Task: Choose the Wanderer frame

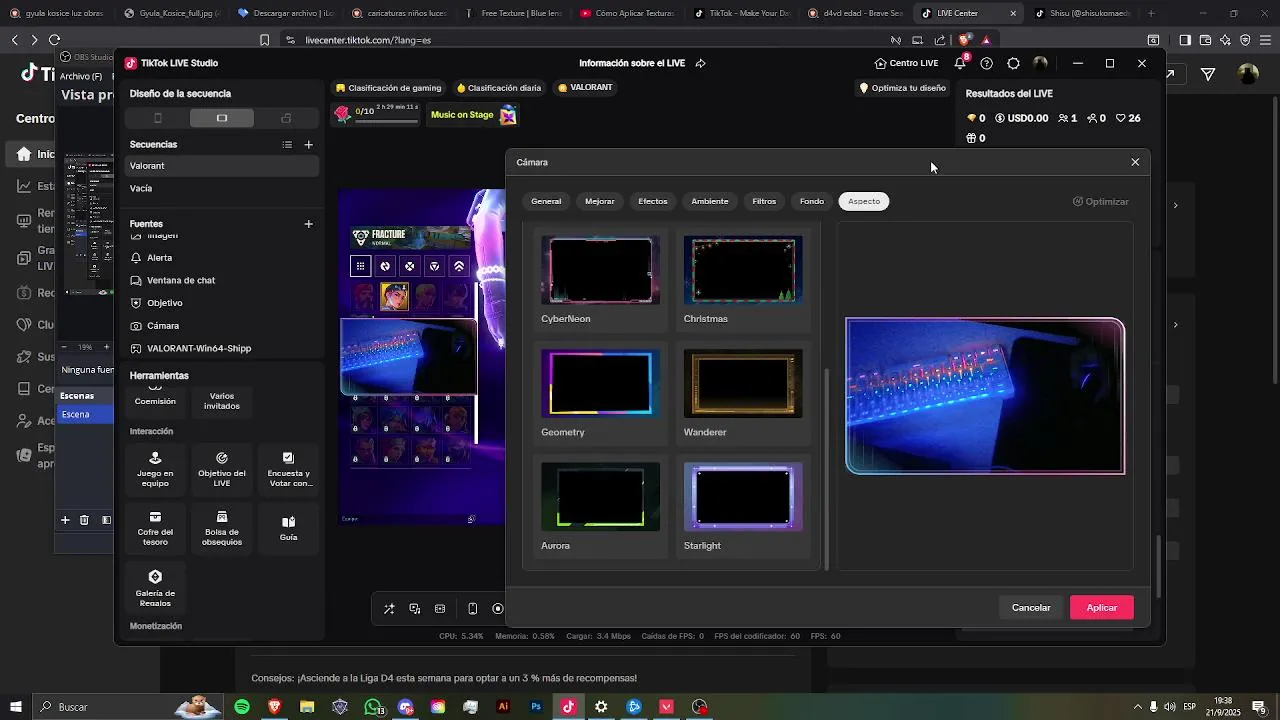Action: [743, 393]
